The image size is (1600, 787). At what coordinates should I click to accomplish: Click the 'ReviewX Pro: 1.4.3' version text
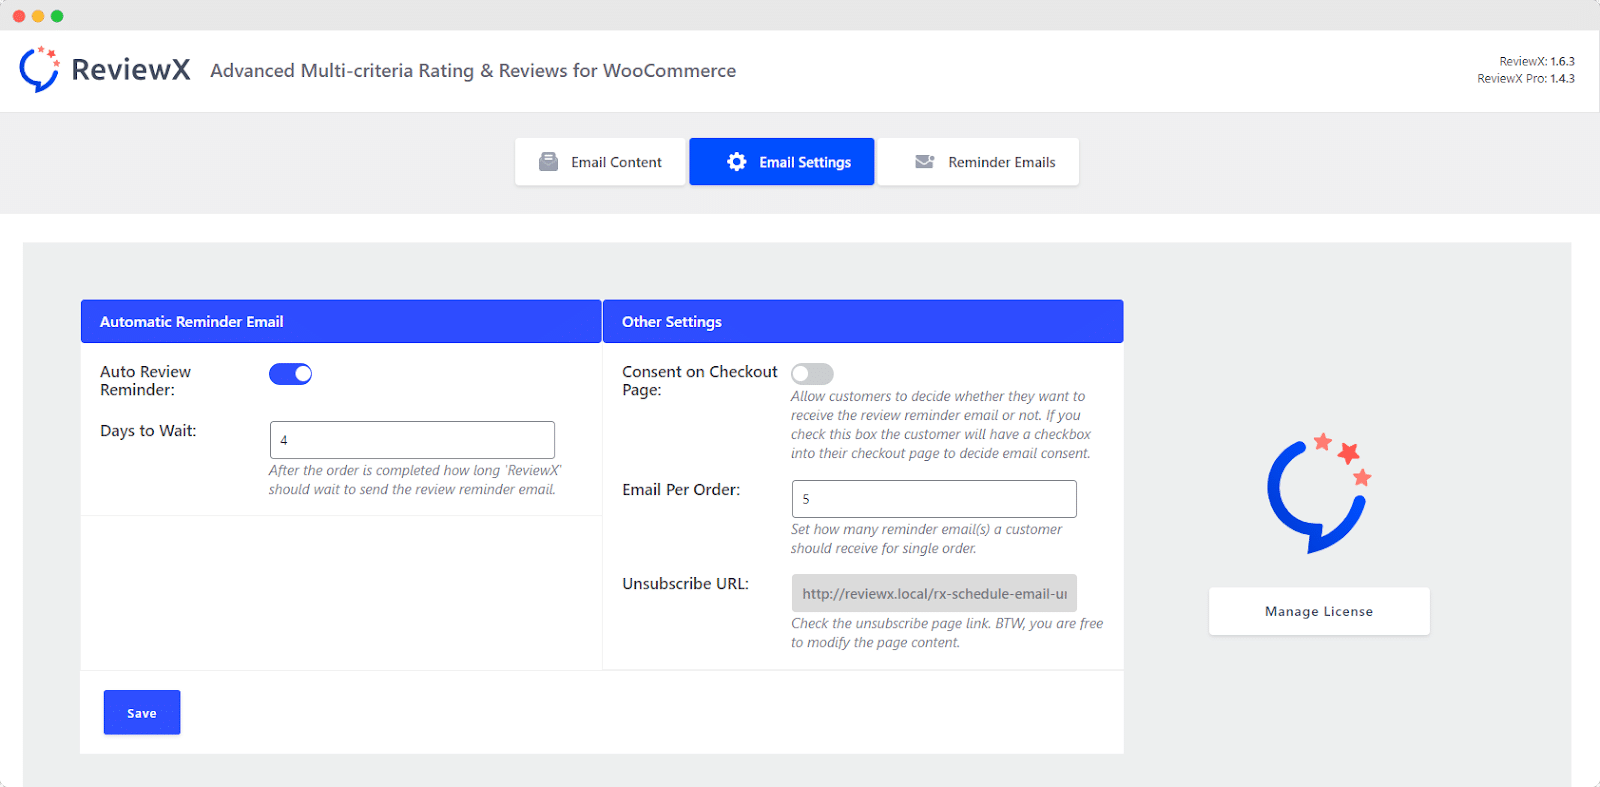[x=1526, y=78]
